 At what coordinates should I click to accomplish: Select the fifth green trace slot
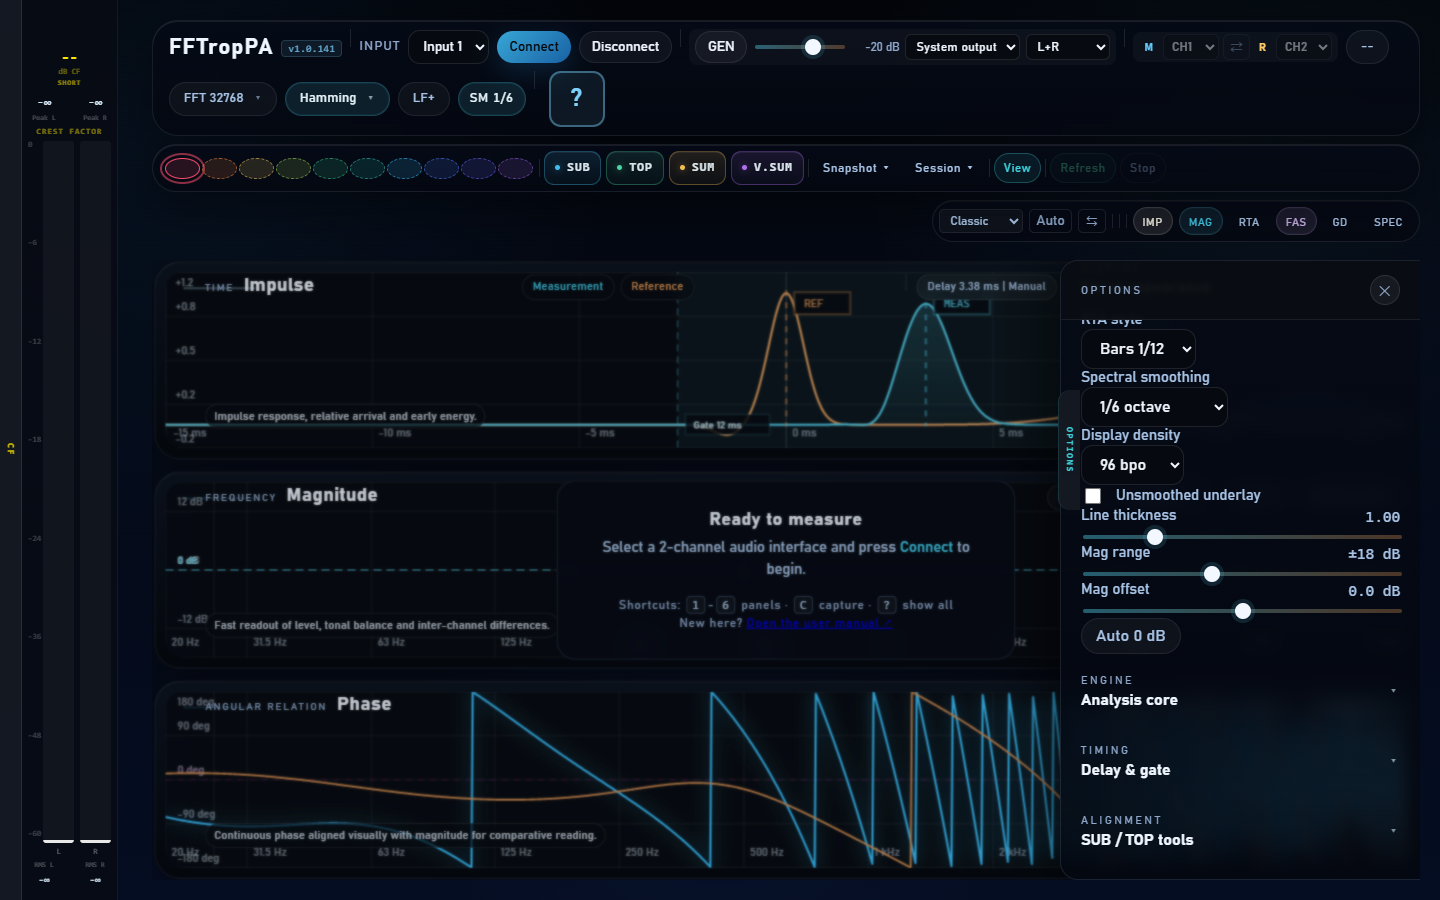click(x=330, y=168)
